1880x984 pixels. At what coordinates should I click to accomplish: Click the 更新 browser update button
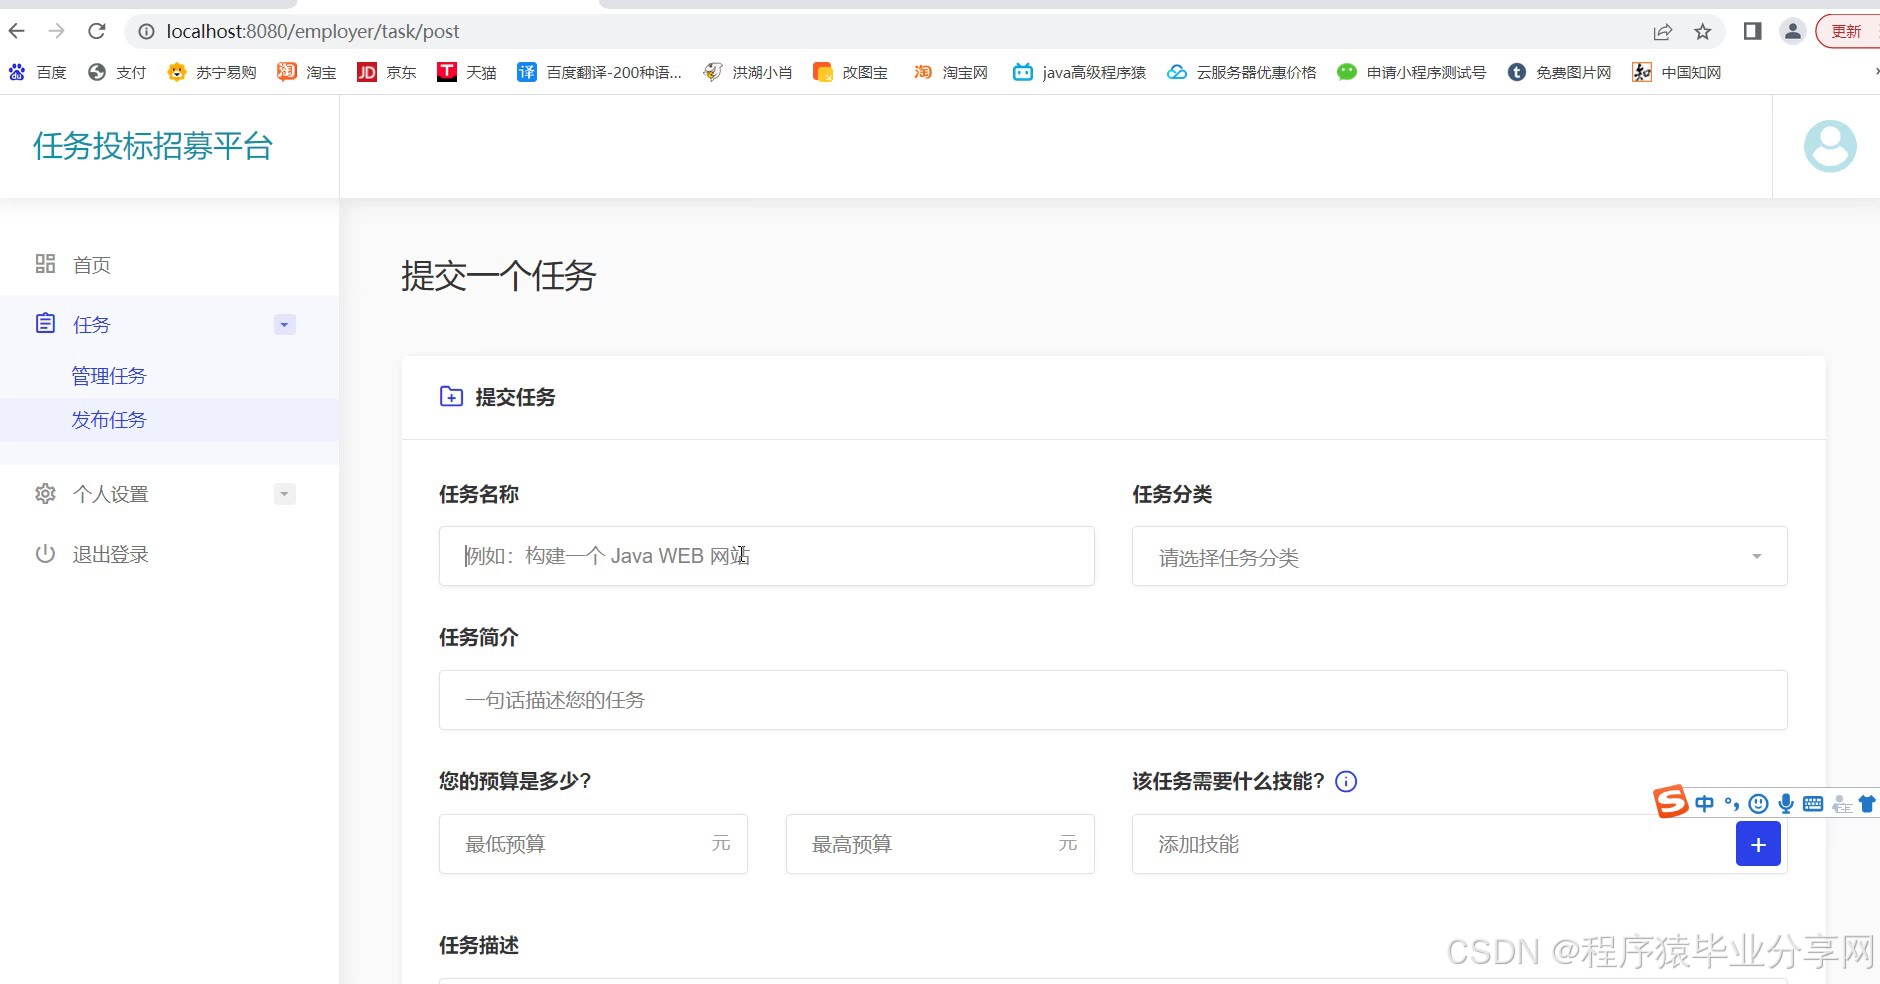click(1847, 31)
